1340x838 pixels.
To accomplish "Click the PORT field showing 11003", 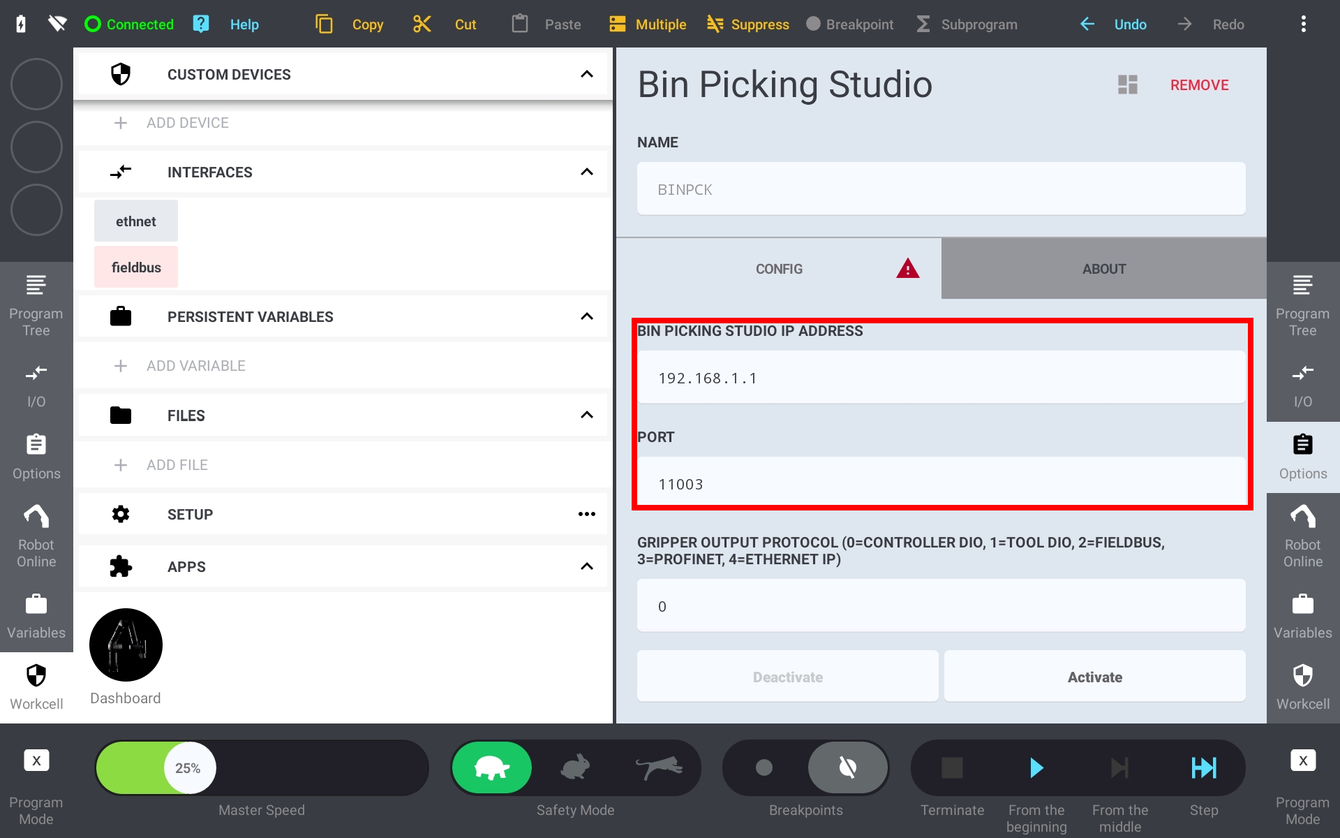I will [x=941, y=484].
